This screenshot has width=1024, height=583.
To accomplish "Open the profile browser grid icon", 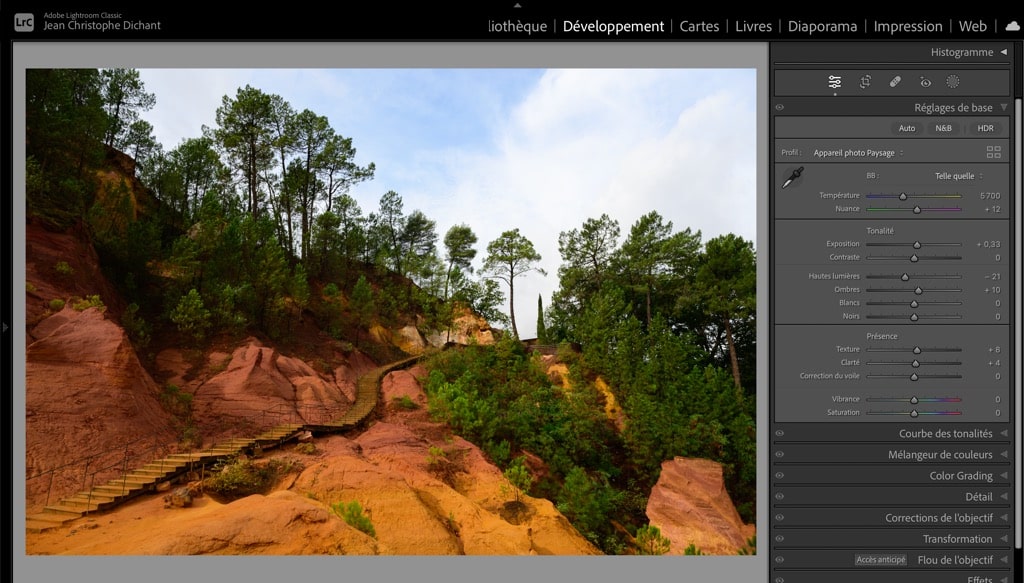I will pos(993,152).
